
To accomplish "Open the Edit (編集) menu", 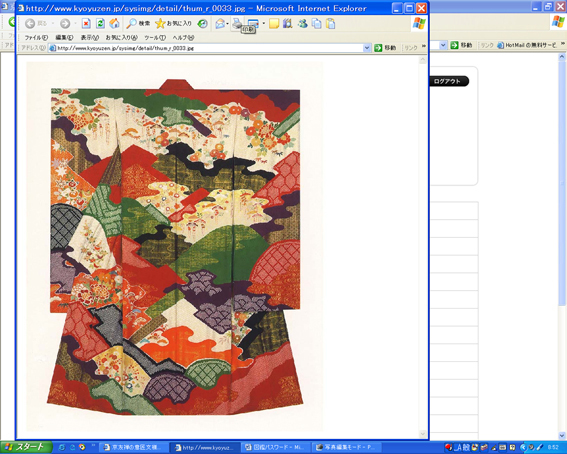I will pyautogui.click(x=64, y=38).
